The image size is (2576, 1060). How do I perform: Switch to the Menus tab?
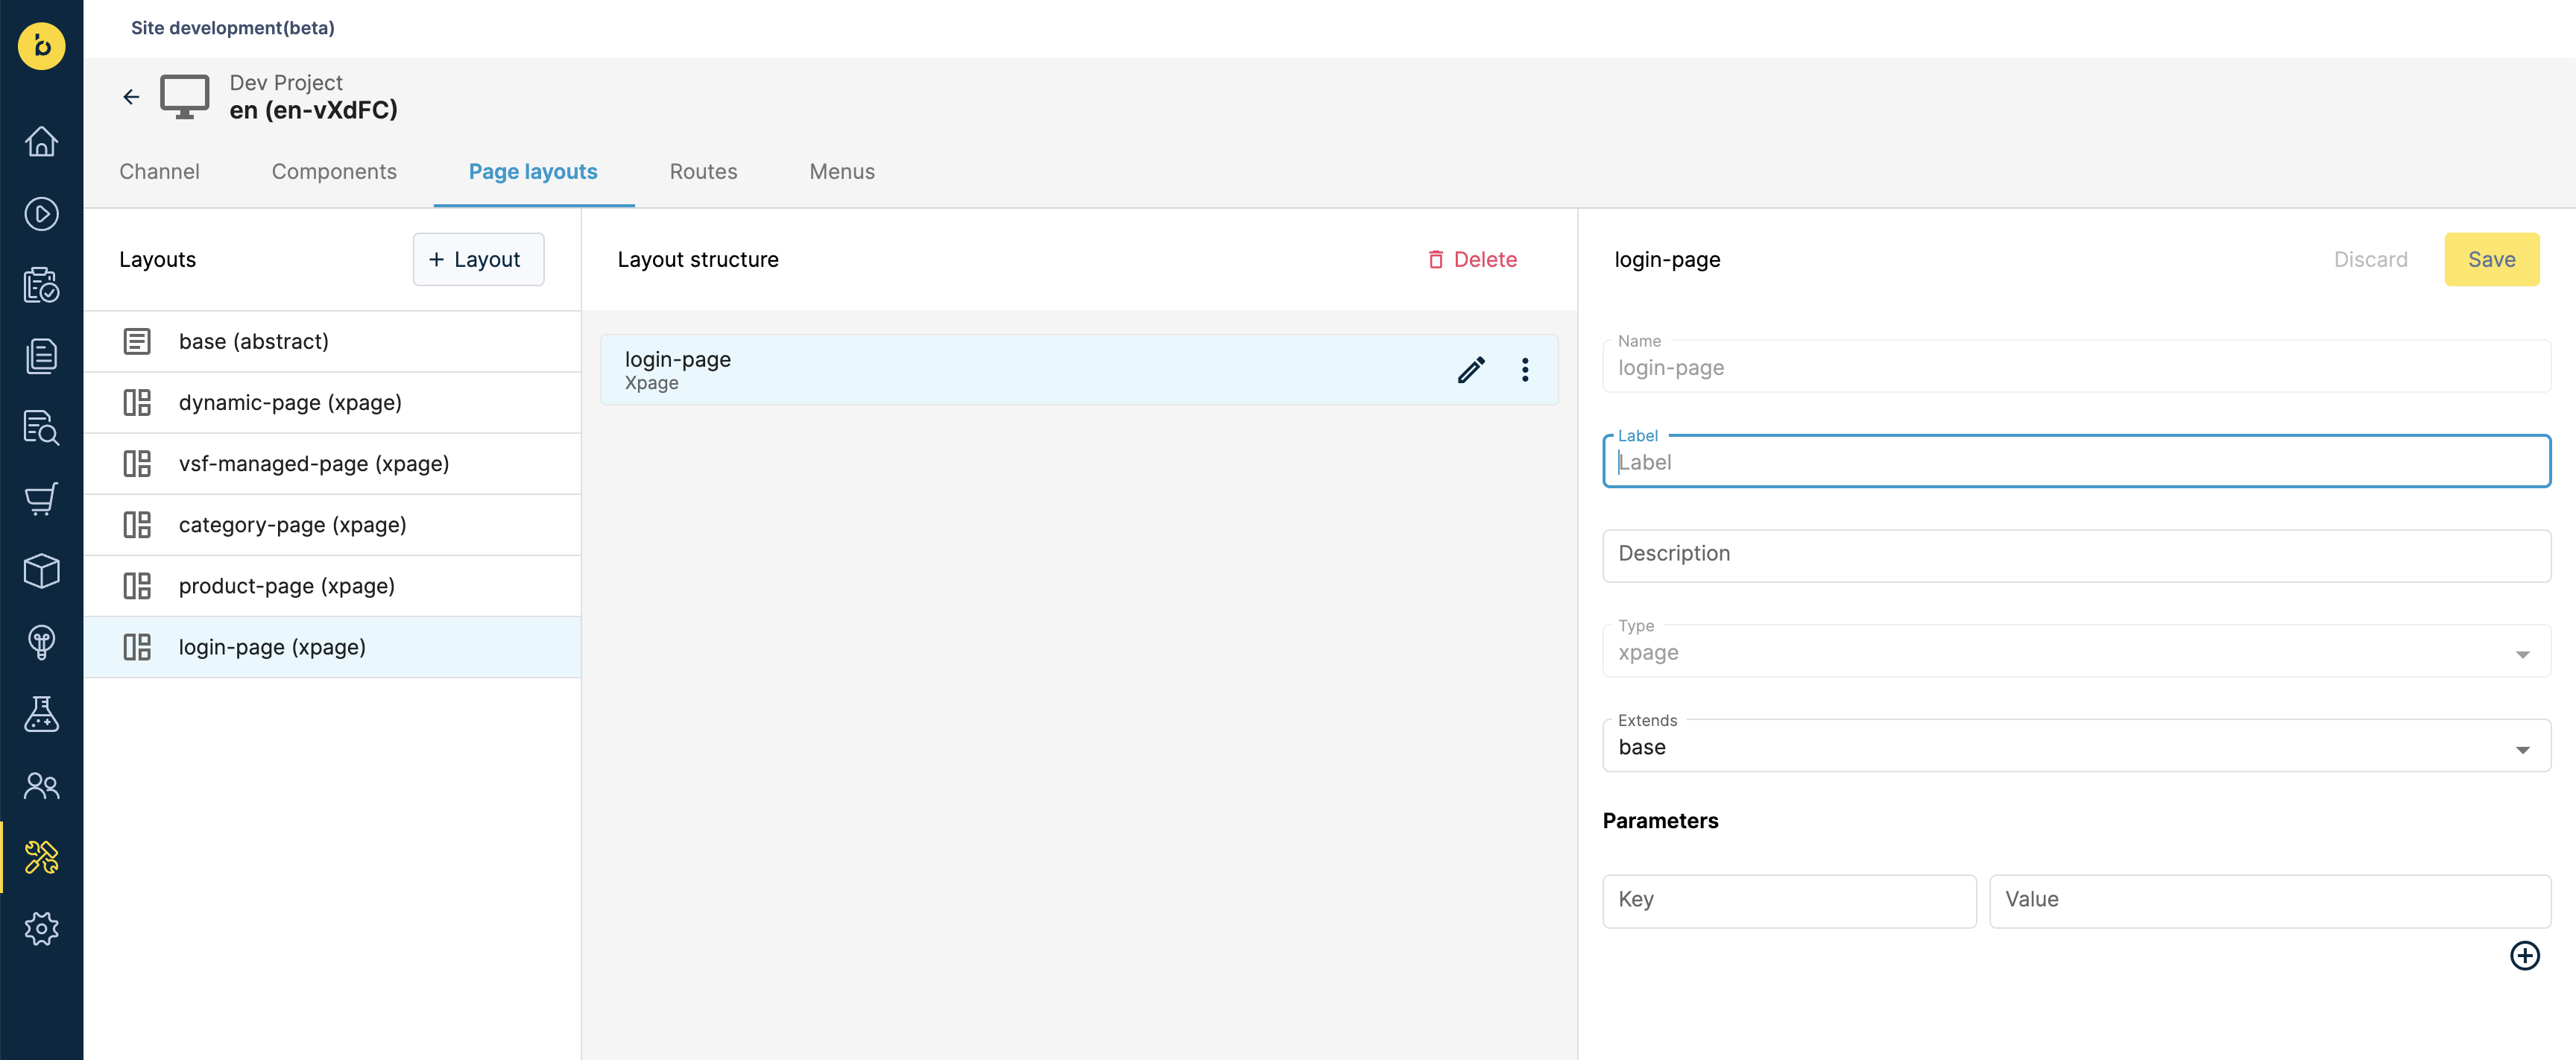tap(842, 172)
